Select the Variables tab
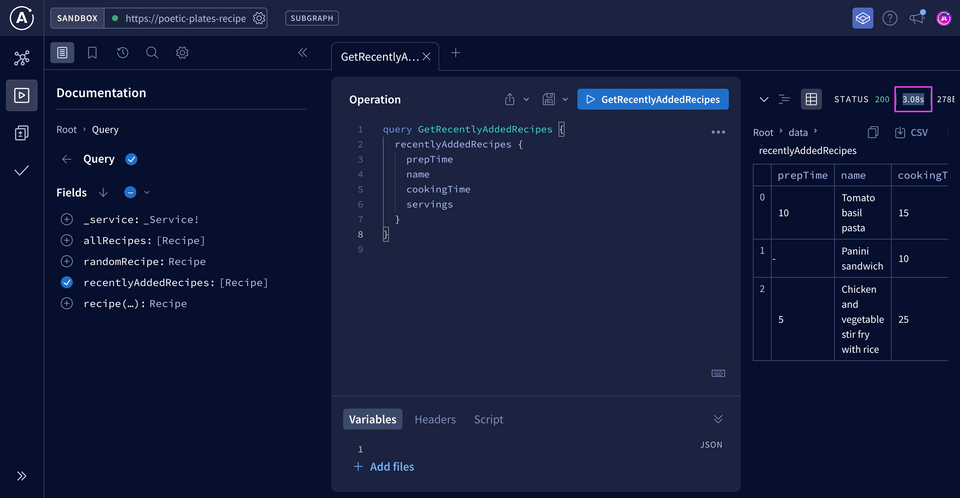Viewport: 960px width, 498px height. [372, 419]
